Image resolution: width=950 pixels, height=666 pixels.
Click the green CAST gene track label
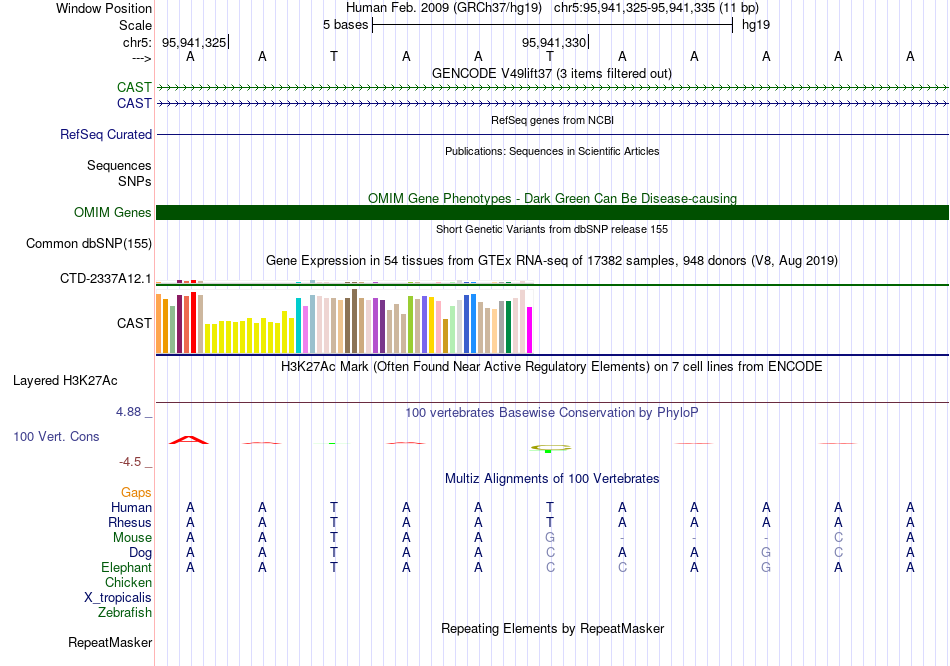[134, 88]
